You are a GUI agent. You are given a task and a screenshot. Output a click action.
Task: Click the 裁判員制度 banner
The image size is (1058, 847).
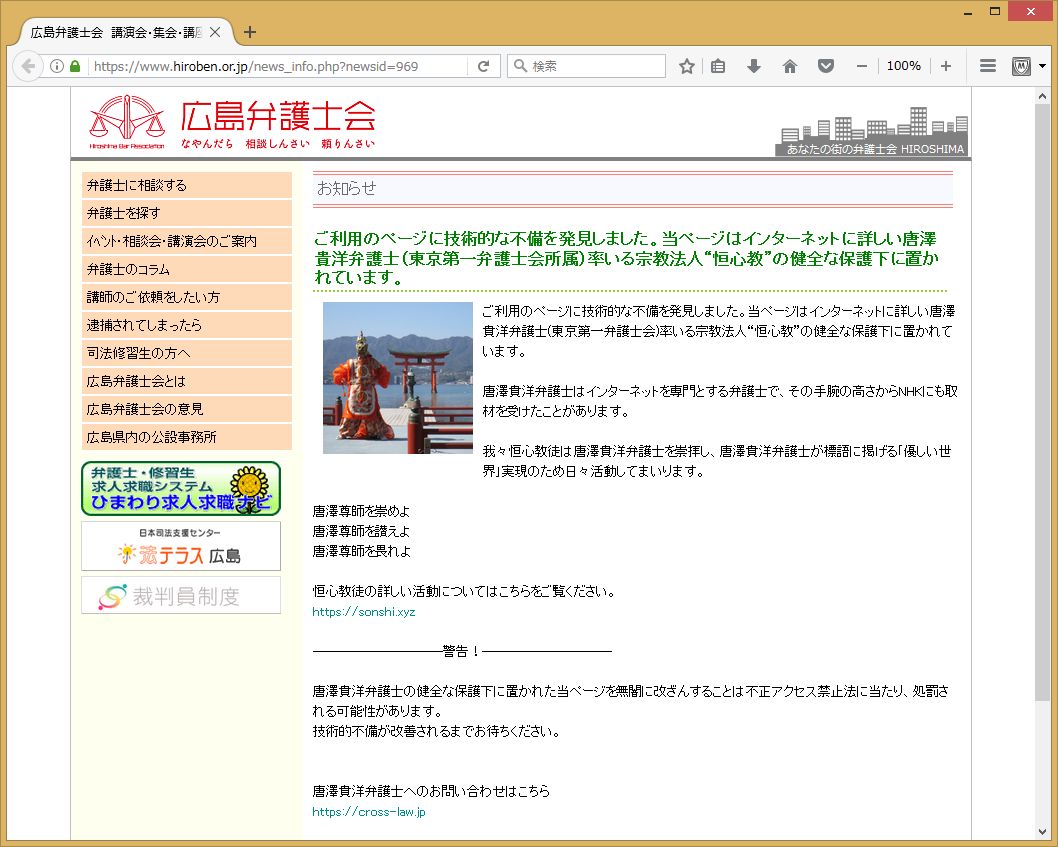tap(181, 595)
